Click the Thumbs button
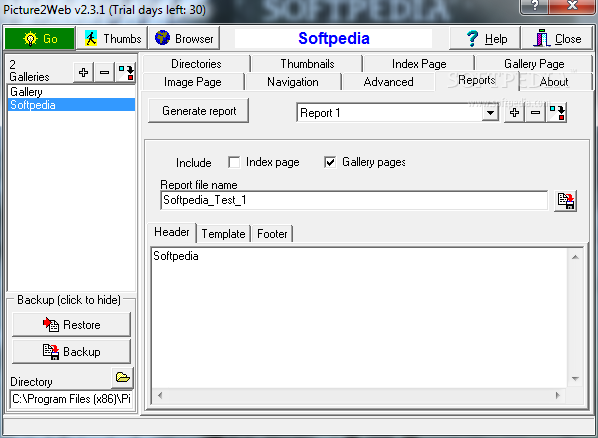 point(112,39)
